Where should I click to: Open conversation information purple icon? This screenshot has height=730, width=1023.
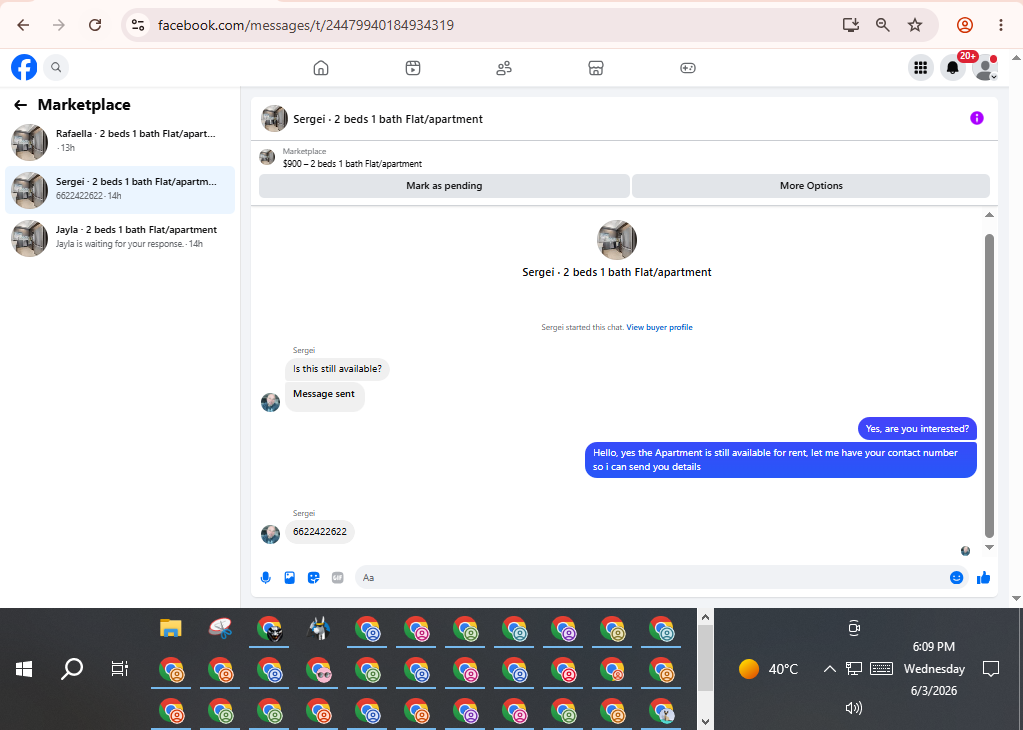pos(977,118)
